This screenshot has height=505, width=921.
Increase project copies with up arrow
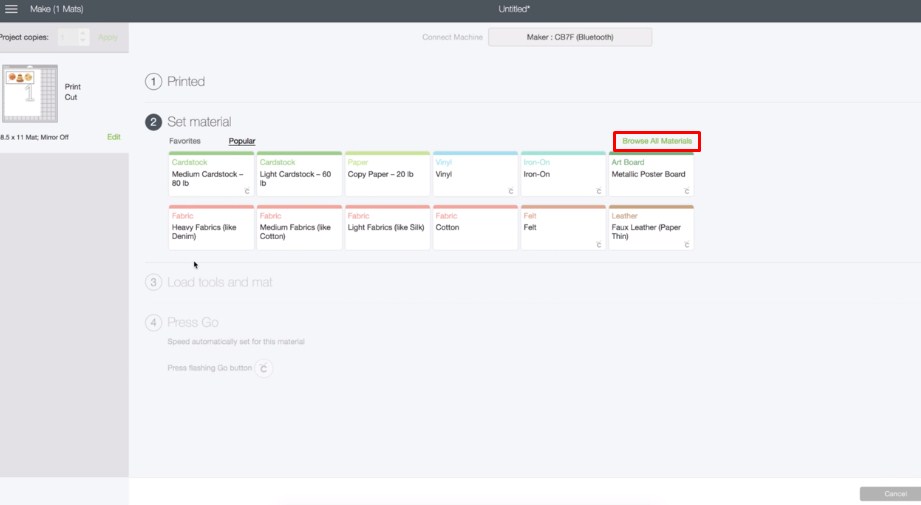coord(83,33)
